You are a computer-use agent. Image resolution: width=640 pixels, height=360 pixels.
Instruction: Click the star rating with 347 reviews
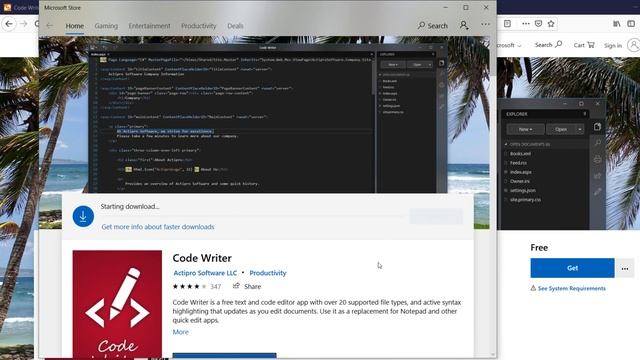pos(197,287)
